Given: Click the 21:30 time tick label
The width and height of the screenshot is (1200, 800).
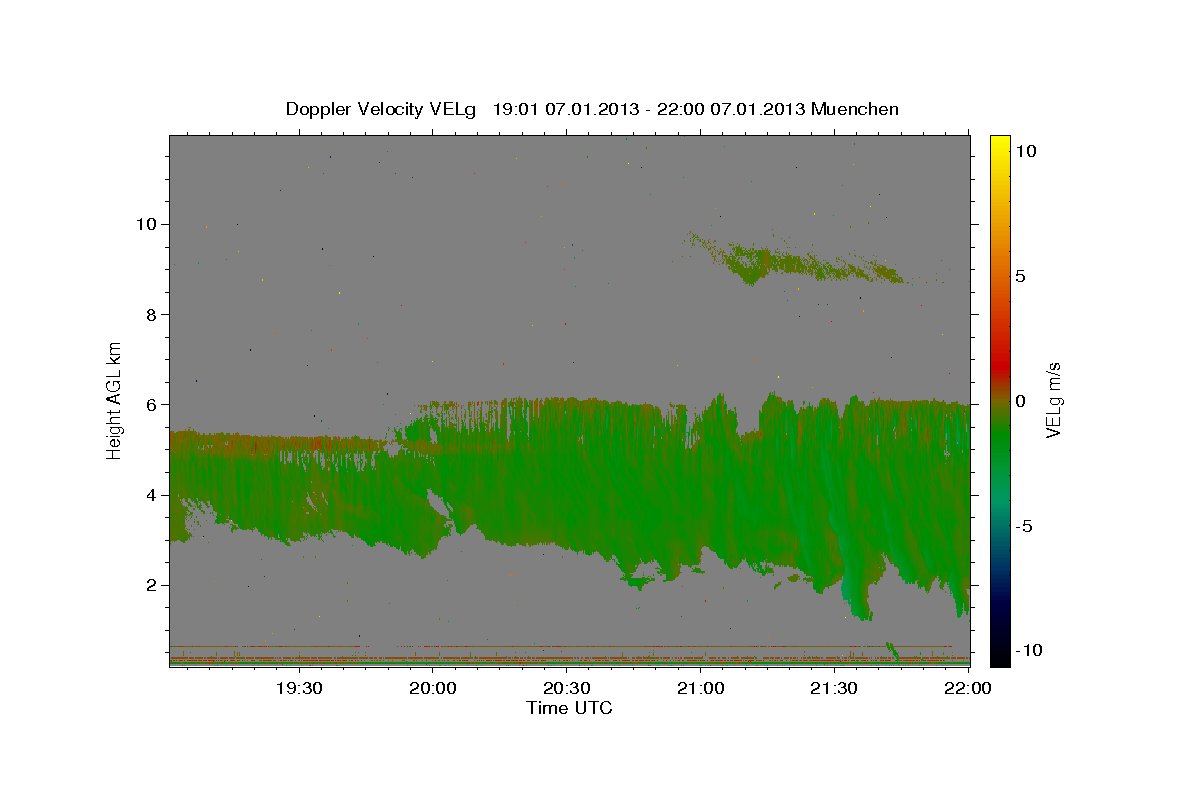Looking at the screenshot, I should pyautogui.click(x=834, y=688).
